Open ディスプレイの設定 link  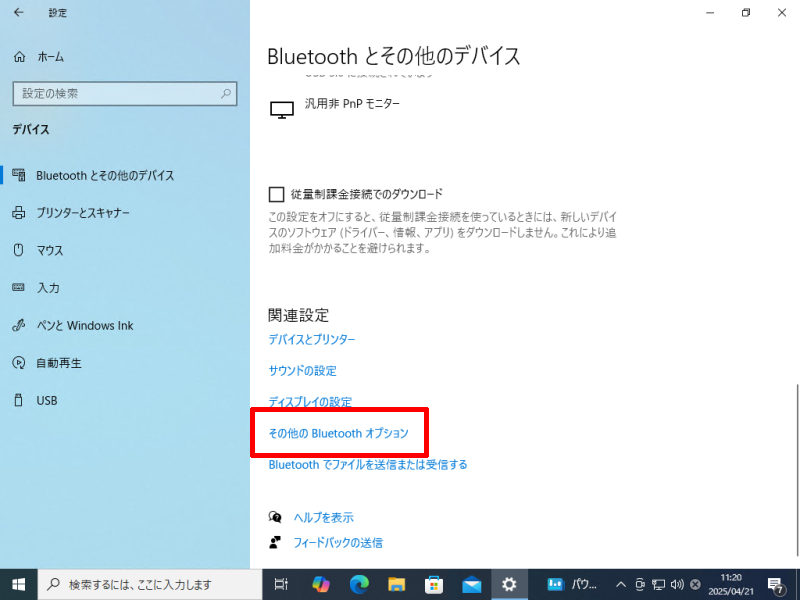click(310, 402)
